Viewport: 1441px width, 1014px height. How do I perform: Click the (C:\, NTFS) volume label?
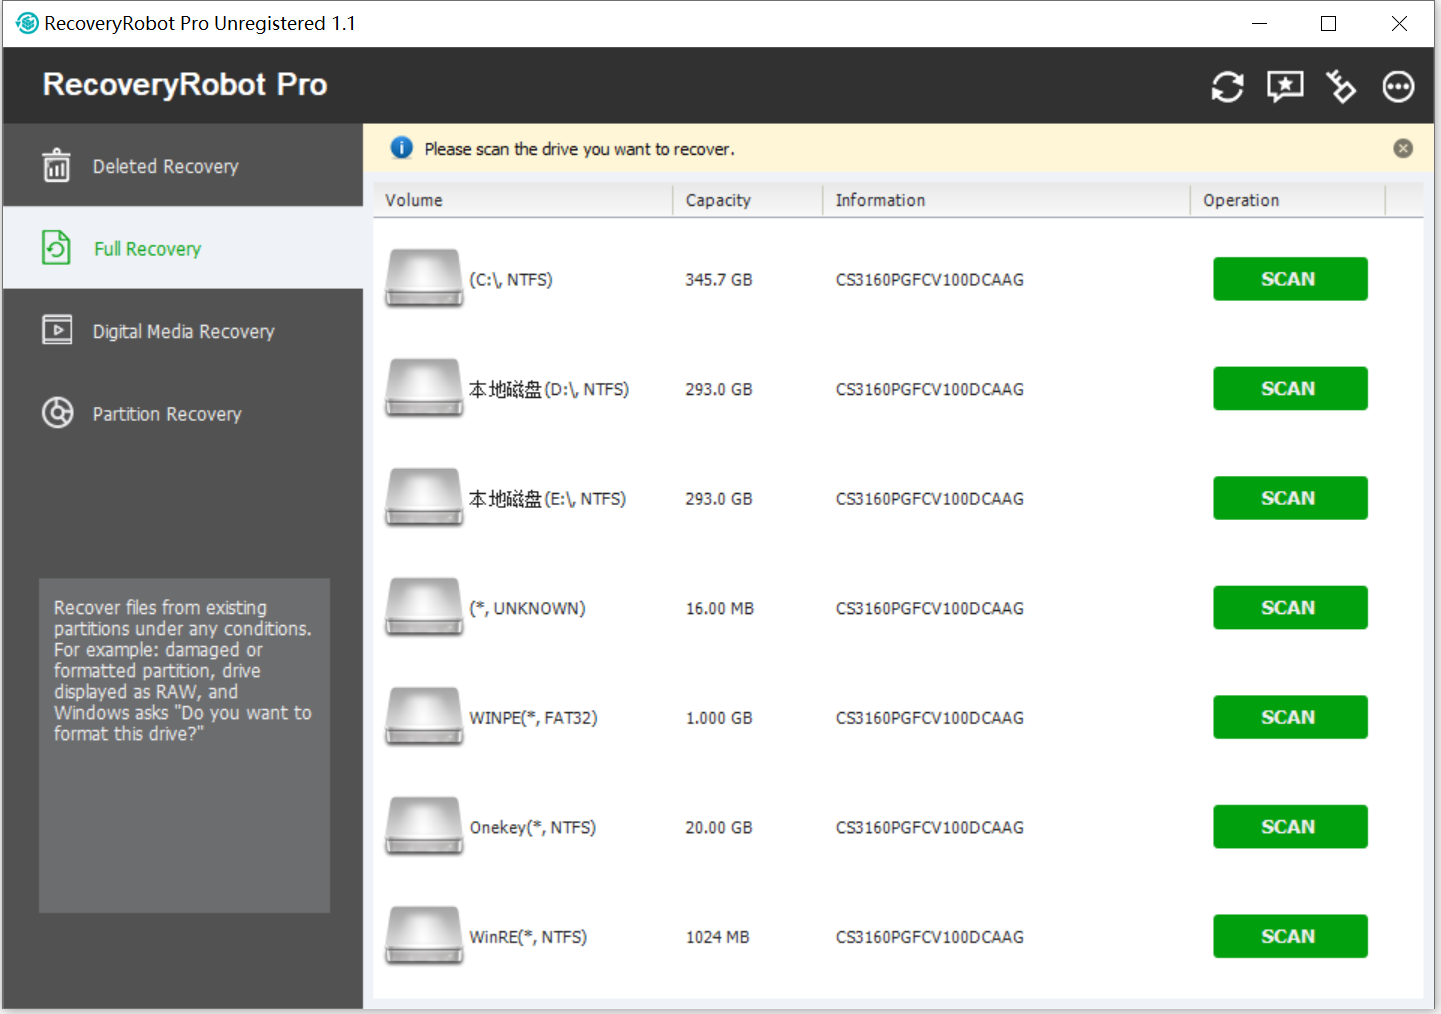click(x=511, y=280)
